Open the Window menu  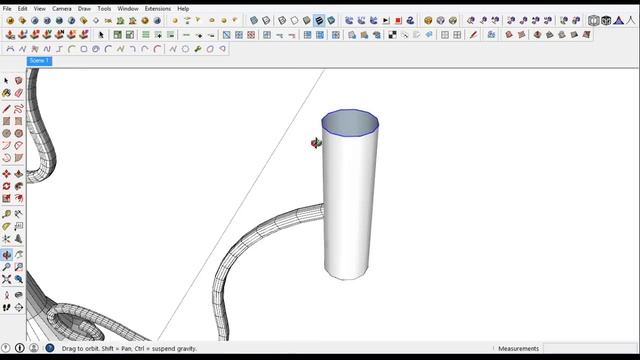(x=128, y=9)
